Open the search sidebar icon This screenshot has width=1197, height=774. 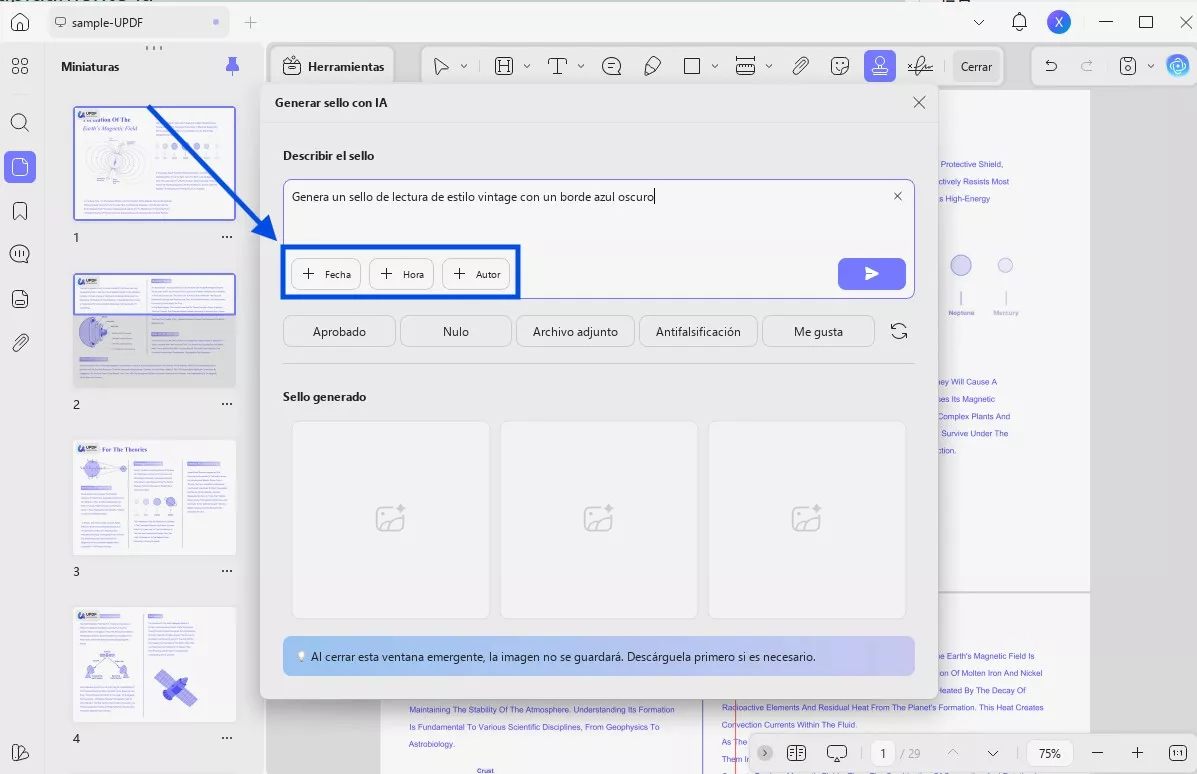(20, 122)
